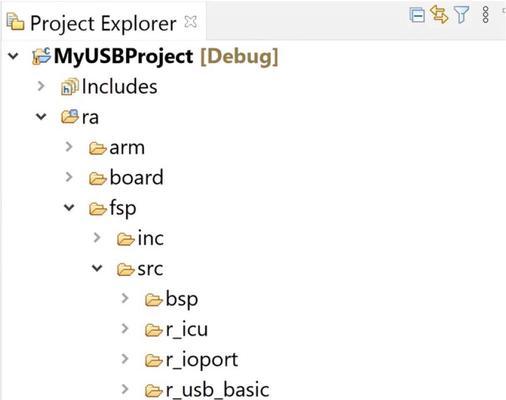Close the Project Explorer tab
Image resolution: width=506 pixels, height=400 pixels.
(191, 22)
